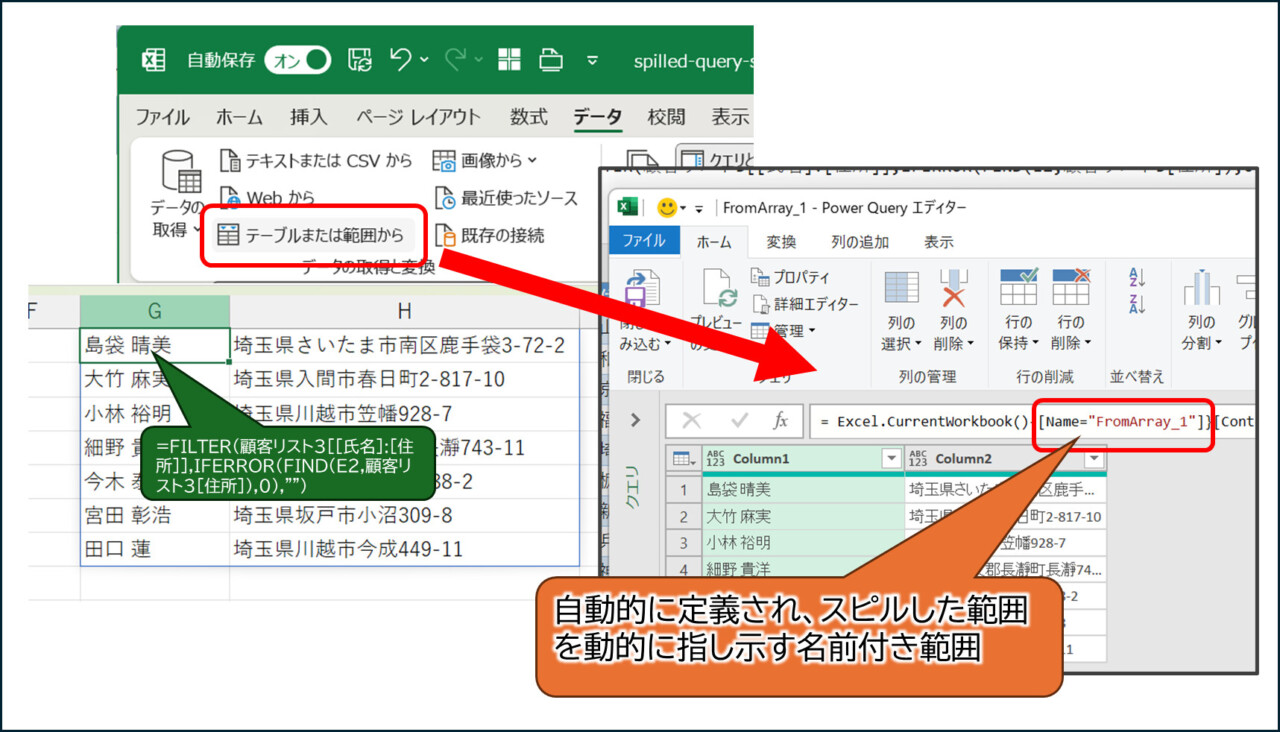Image resolution: width=1280 pixels, height=732 pixels.
Task: Click the Undo arrow icon in Excel
Action: click(400, 60)
